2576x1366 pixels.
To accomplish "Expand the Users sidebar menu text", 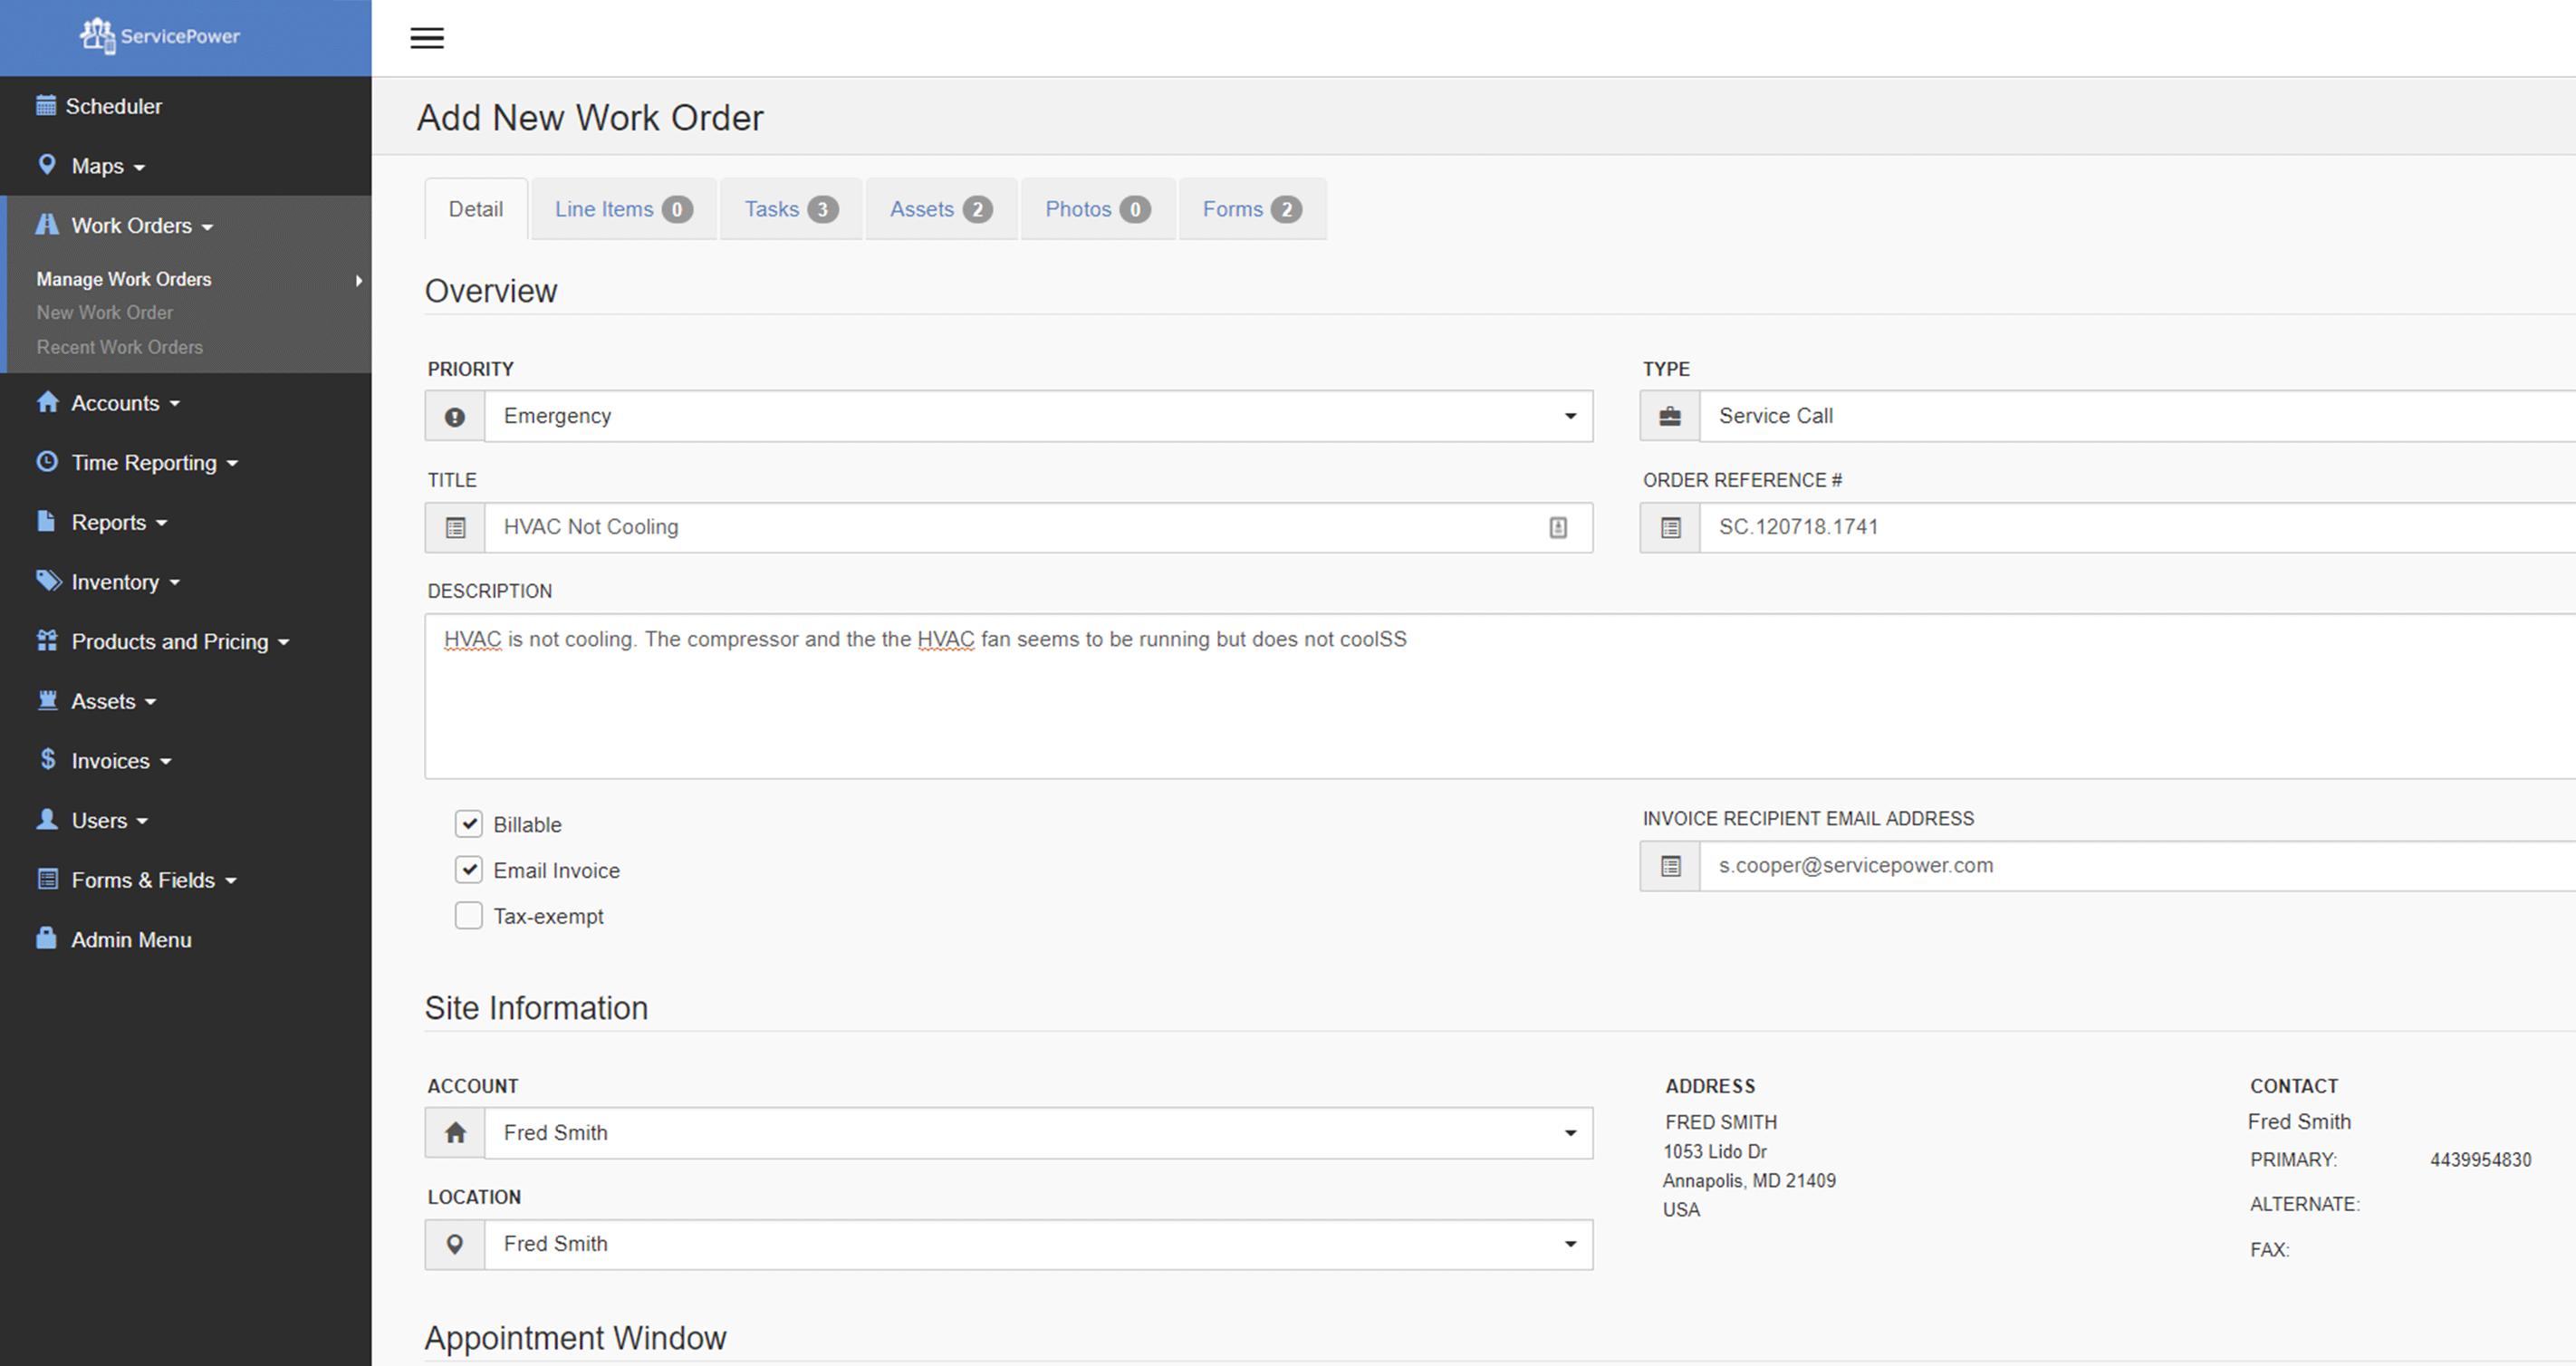I will (x=99, y=821).
